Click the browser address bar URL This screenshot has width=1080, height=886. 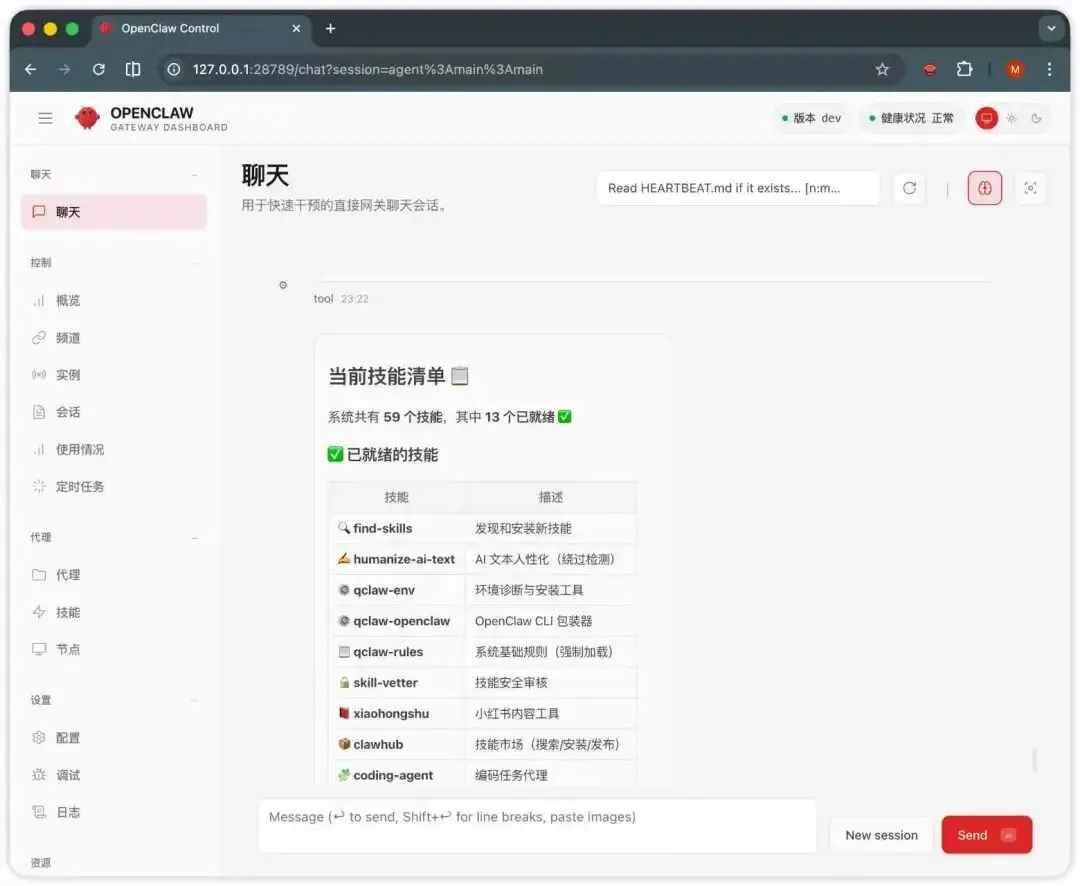(x=368, y=69)
